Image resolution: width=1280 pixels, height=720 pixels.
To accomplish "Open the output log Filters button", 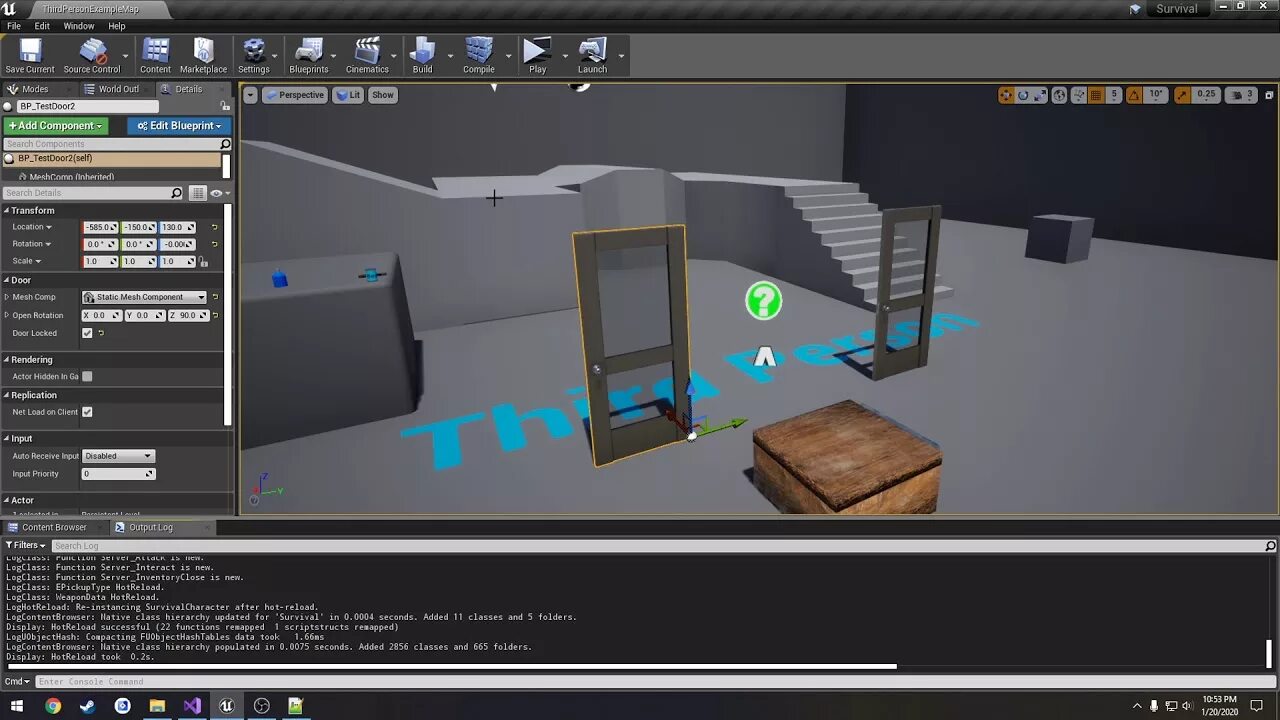I will pos(24,546).
